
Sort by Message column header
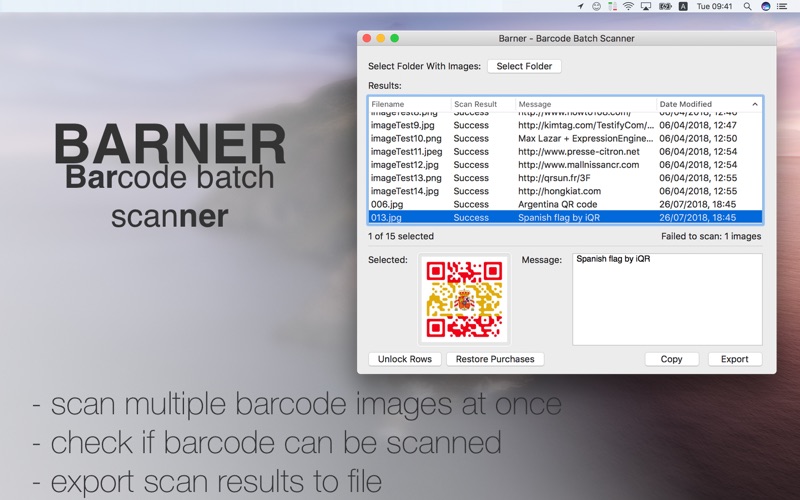tap(586, 104)
